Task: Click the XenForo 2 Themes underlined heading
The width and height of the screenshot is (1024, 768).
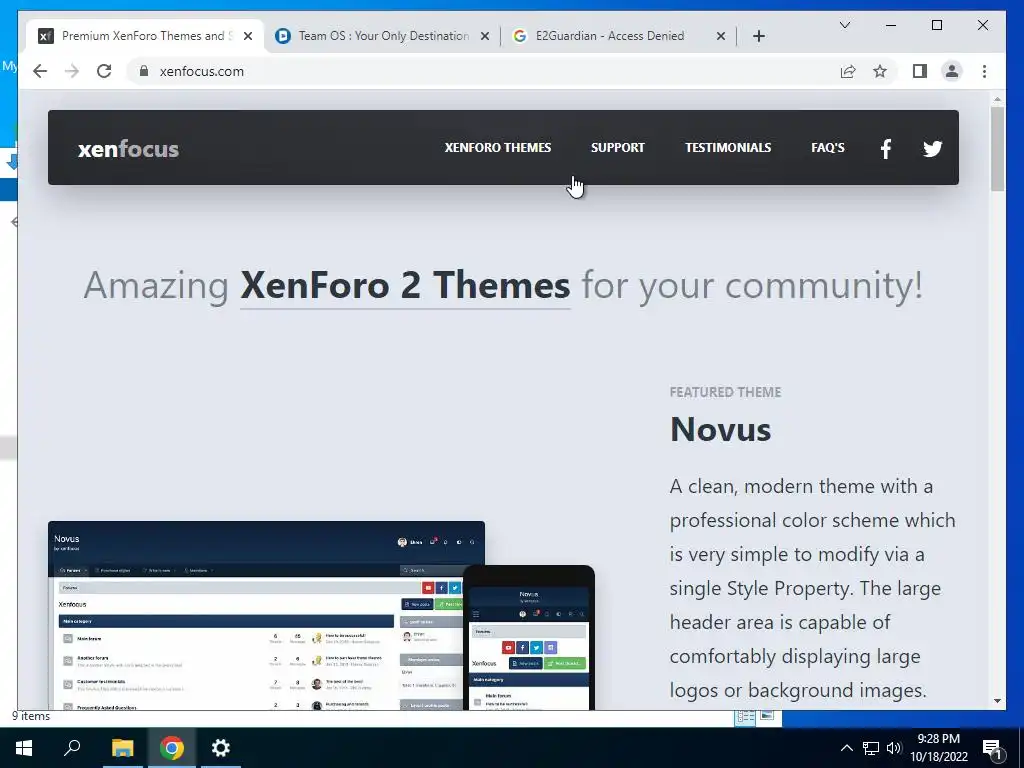Action: [405, 286]
